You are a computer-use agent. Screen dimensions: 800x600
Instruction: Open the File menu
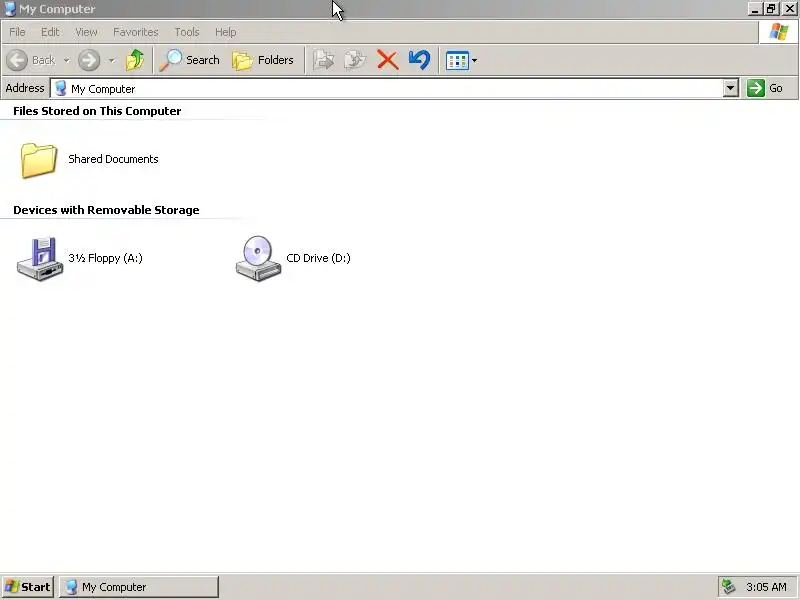point(17,32)
